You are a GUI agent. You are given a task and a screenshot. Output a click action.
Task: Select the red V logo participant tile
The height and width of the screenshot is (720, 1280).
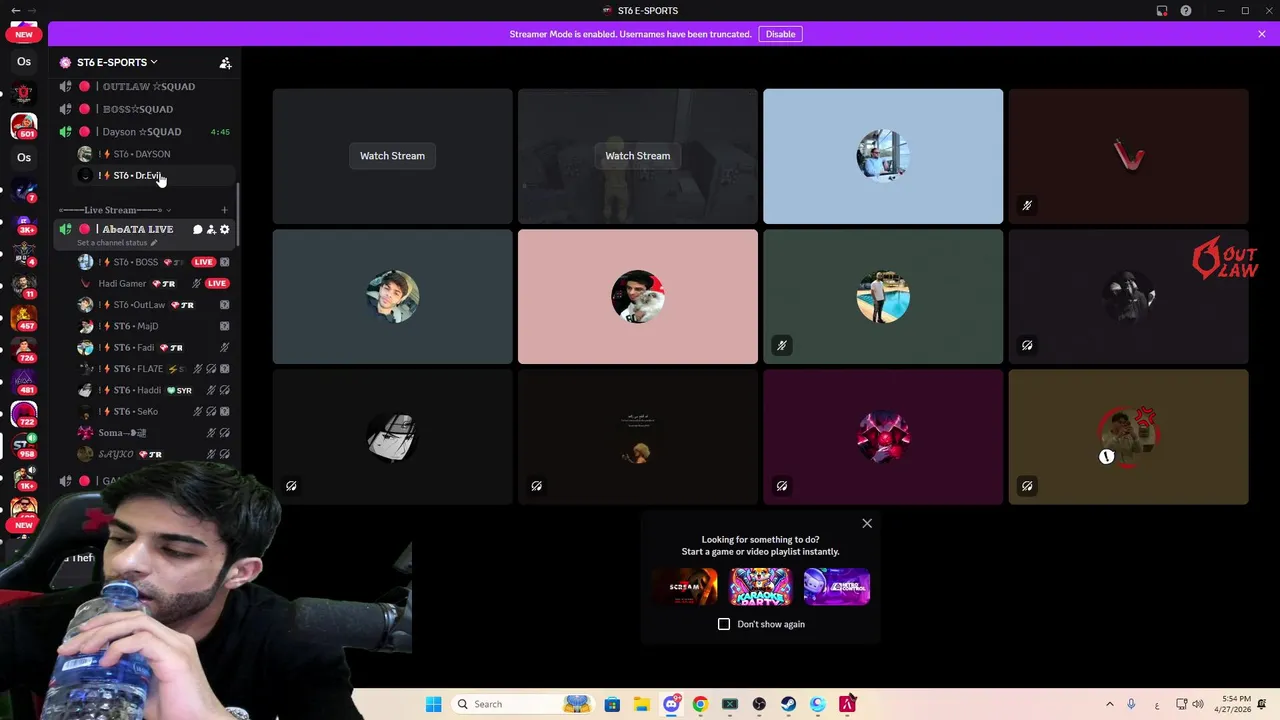[x=1128, y=156]
